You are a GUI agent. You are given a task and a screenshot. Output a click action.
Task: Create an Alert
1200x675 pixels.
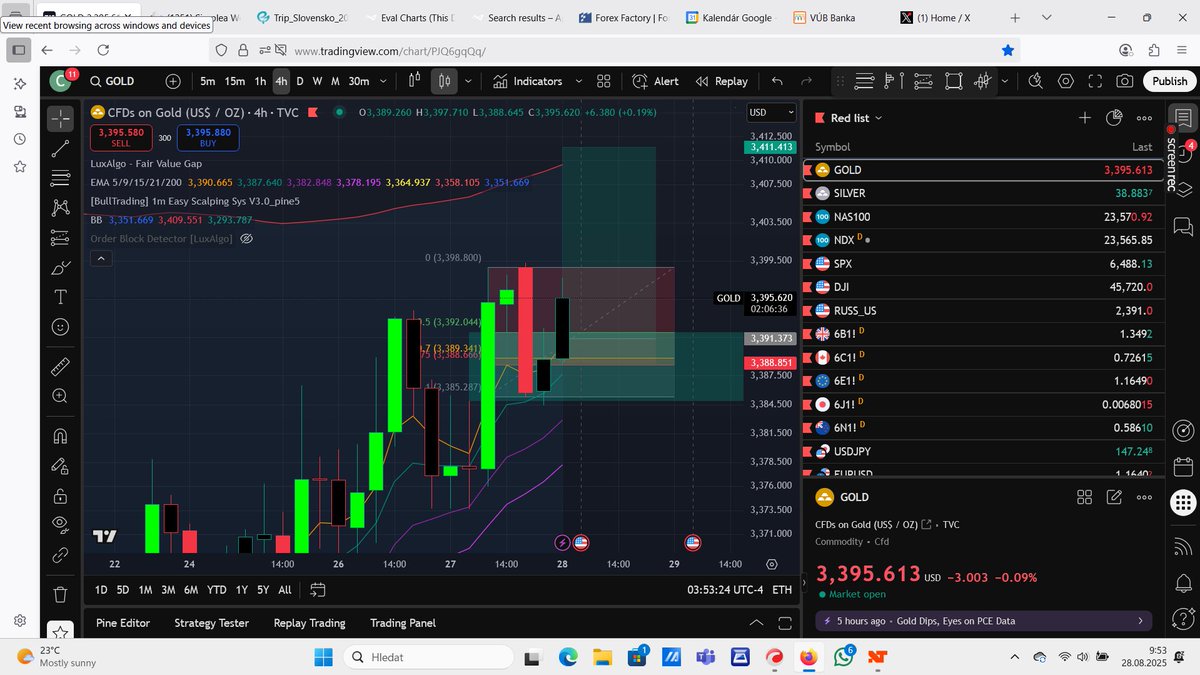656,82
